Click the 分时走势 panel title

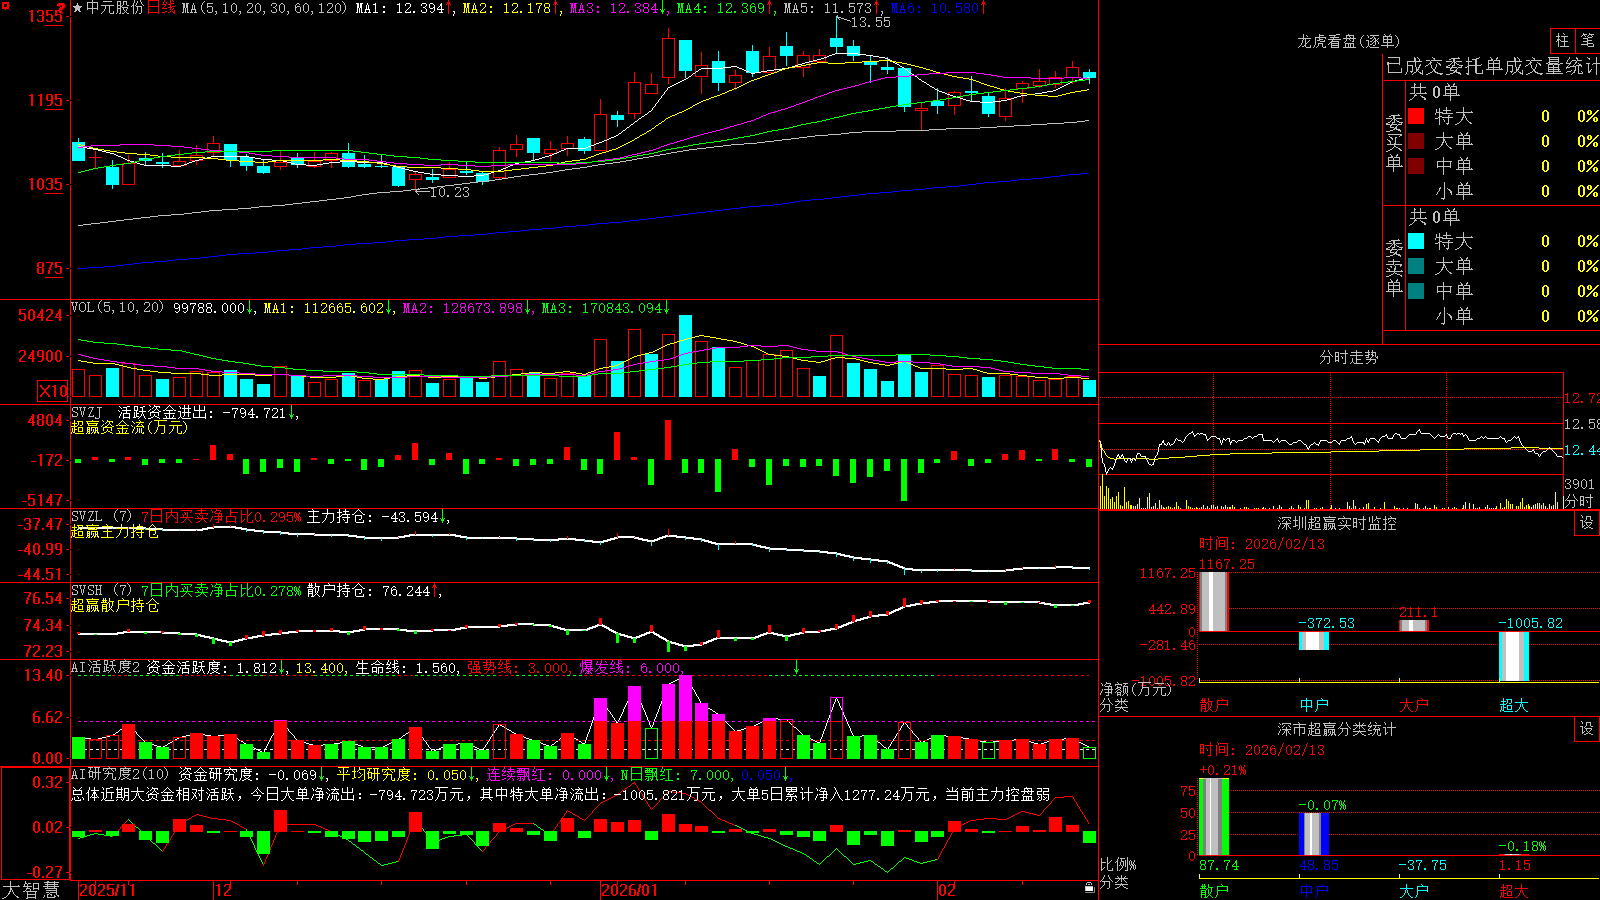click(1348, 357)
